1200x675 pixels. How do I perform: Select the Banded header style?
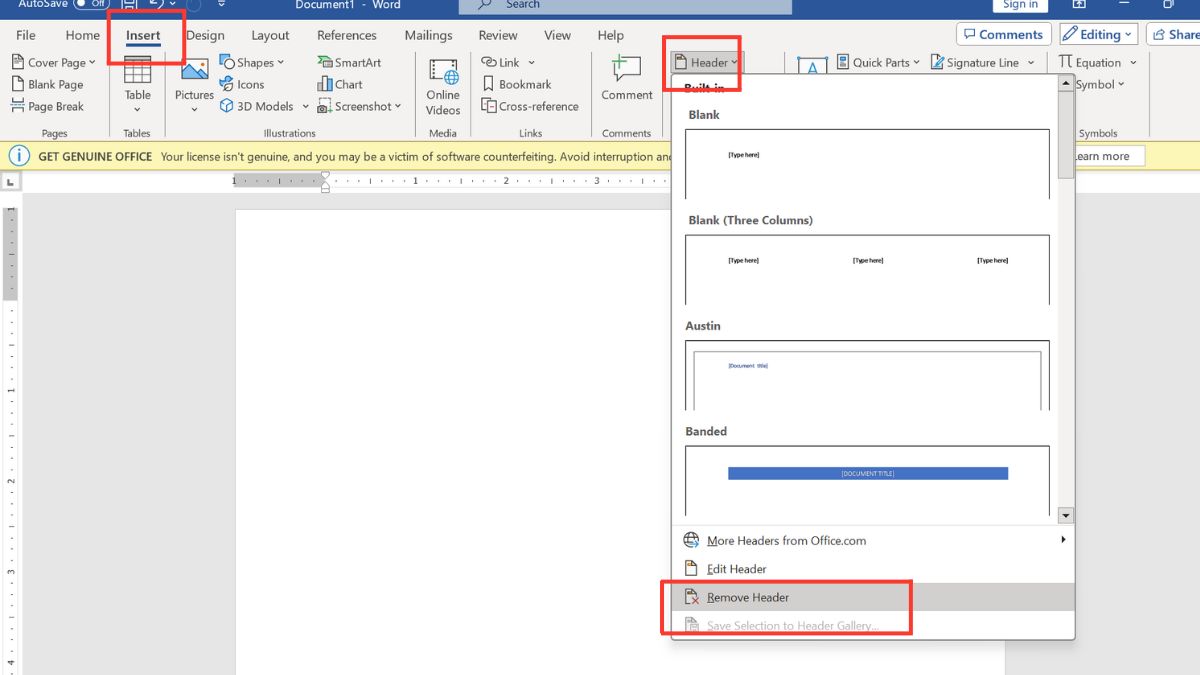click(867, 481)
